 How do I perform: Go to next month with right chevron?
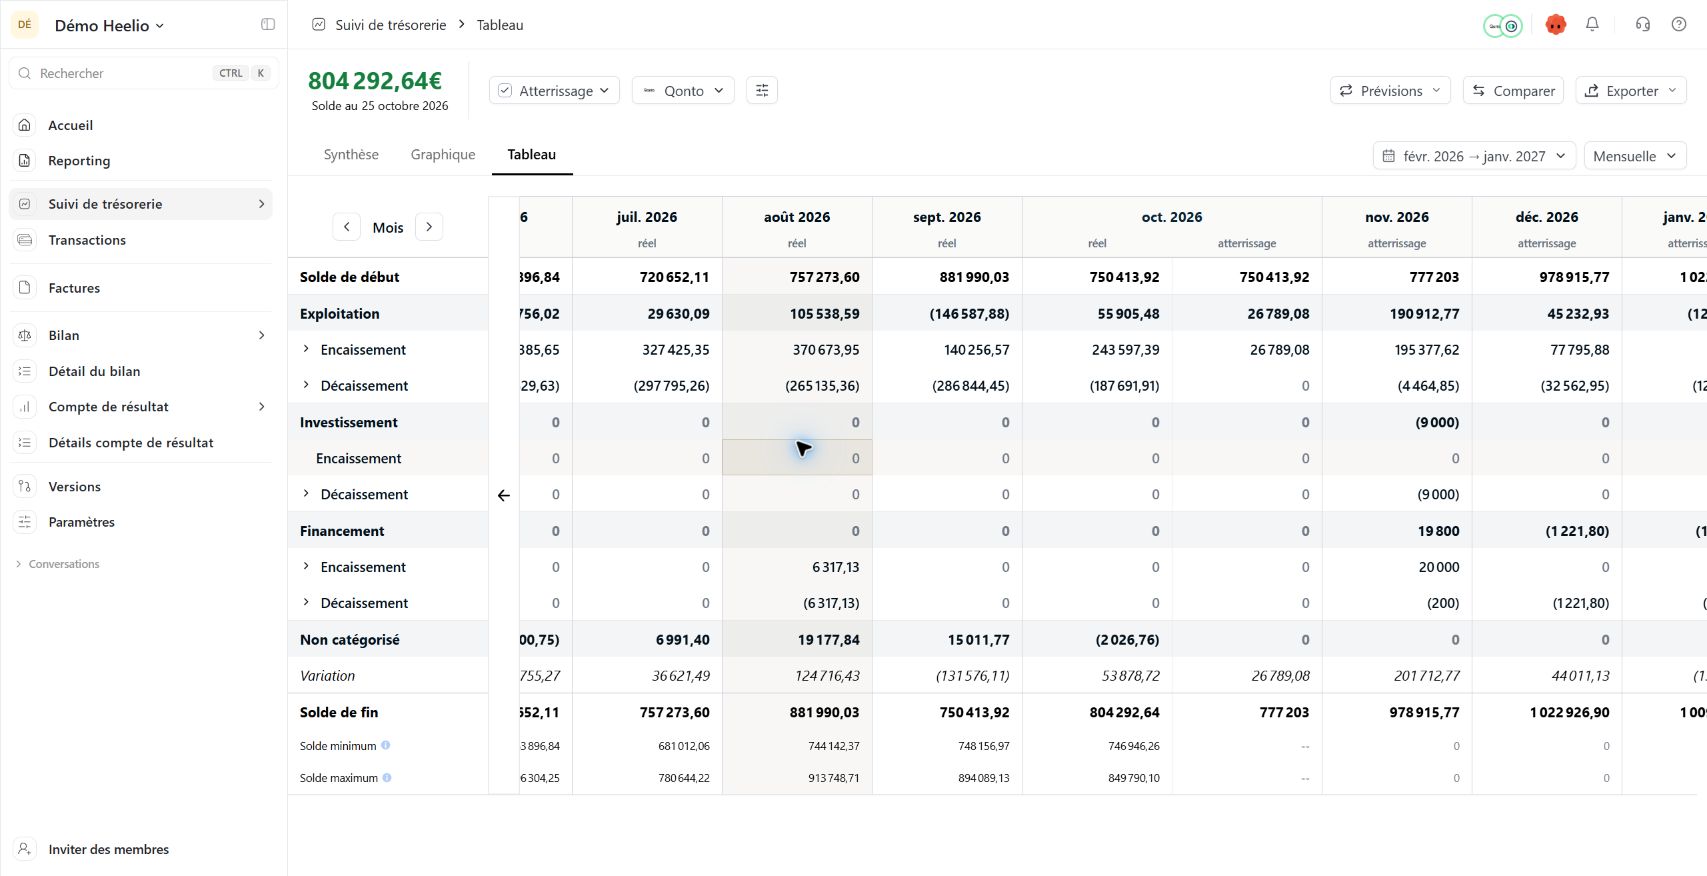[x=429, y=227]
